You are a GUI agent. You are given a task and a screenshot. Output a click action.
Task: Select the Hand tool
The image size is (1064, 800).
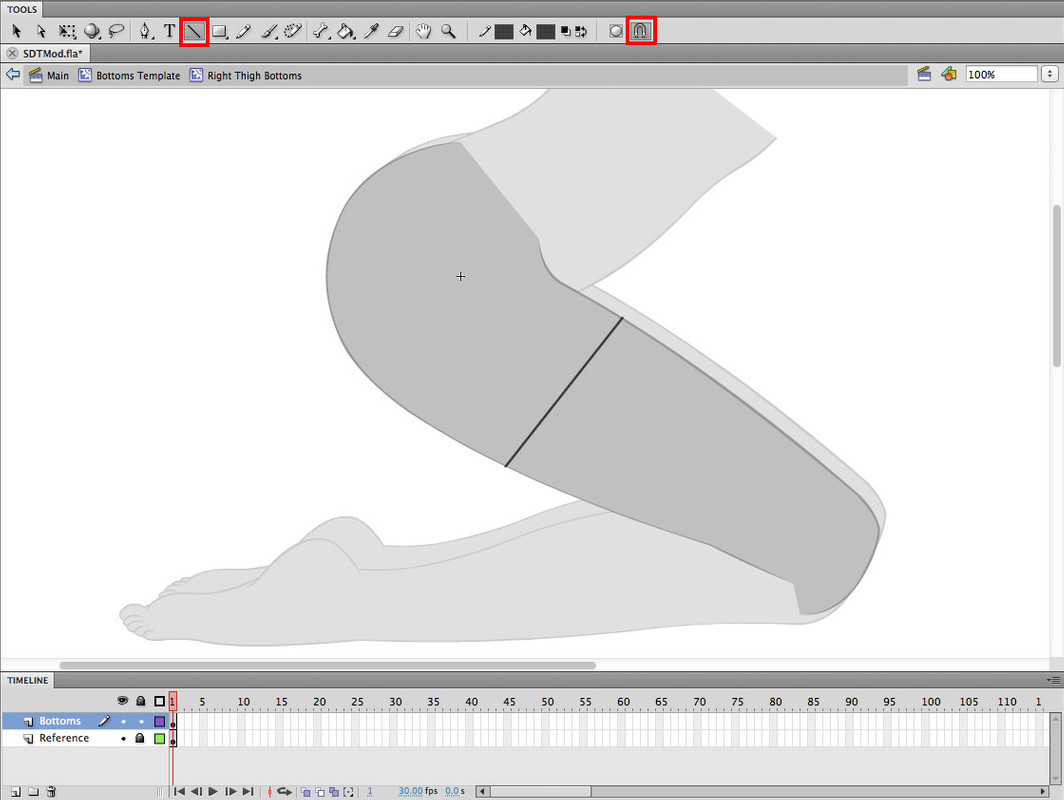click(x=424, y=32)
